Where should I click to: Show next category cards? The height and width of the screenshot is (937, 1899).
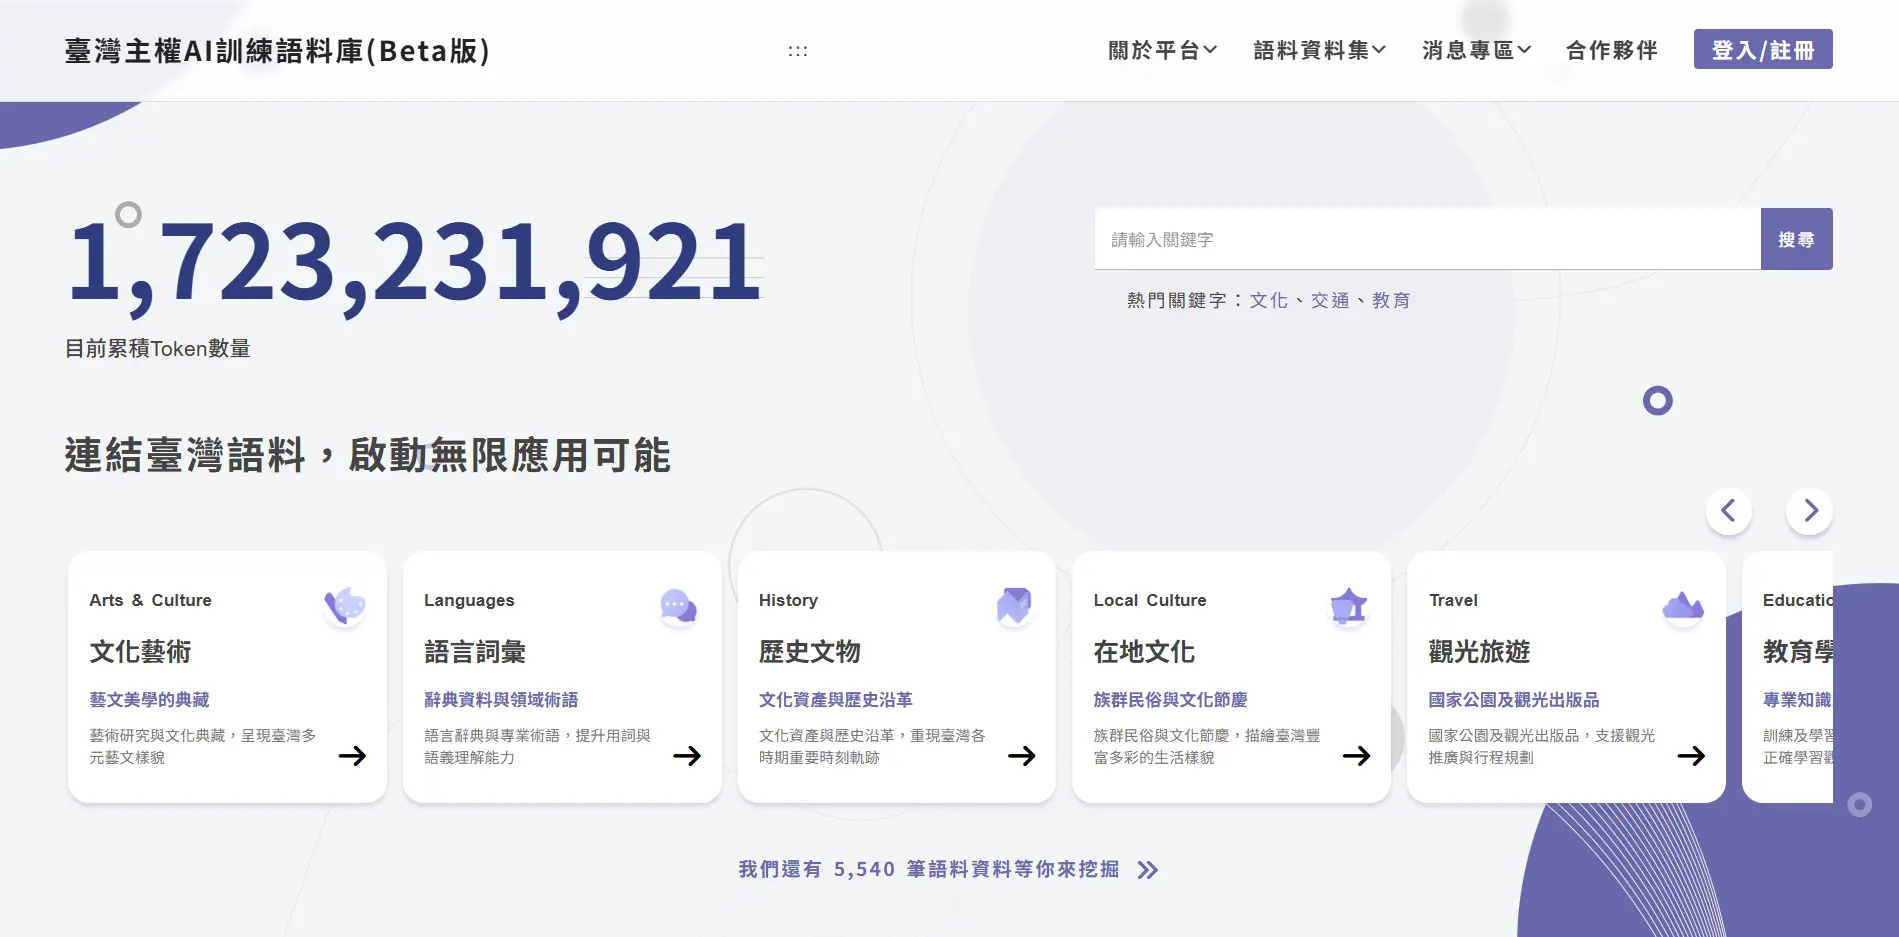[x=1810, y=511]
